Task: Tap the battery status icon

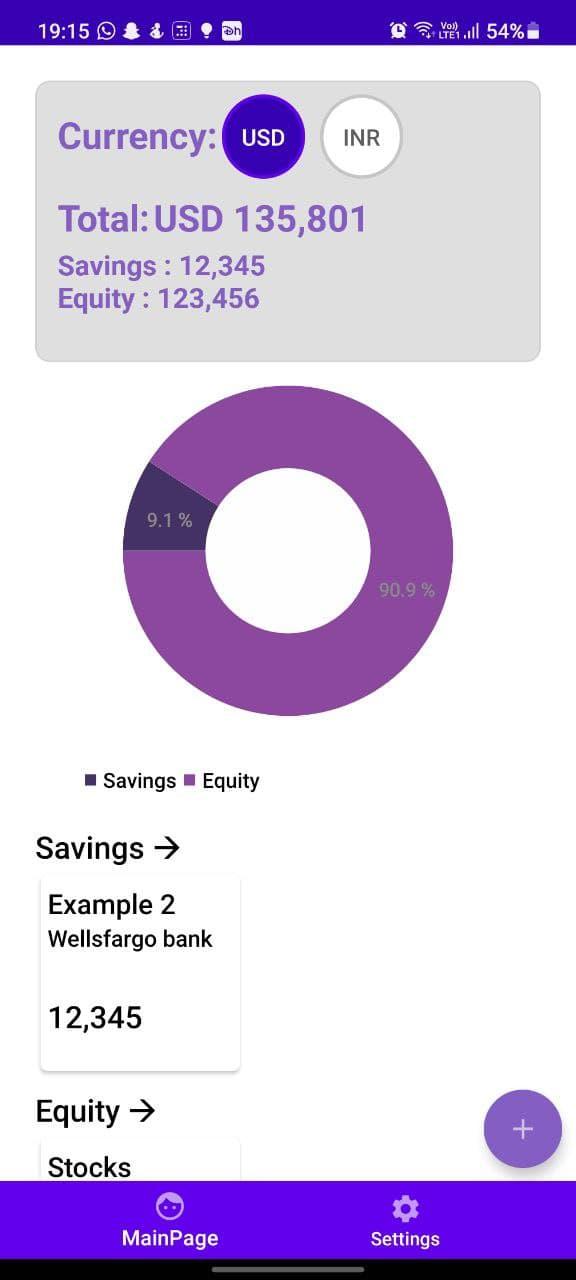Action: 533,31
